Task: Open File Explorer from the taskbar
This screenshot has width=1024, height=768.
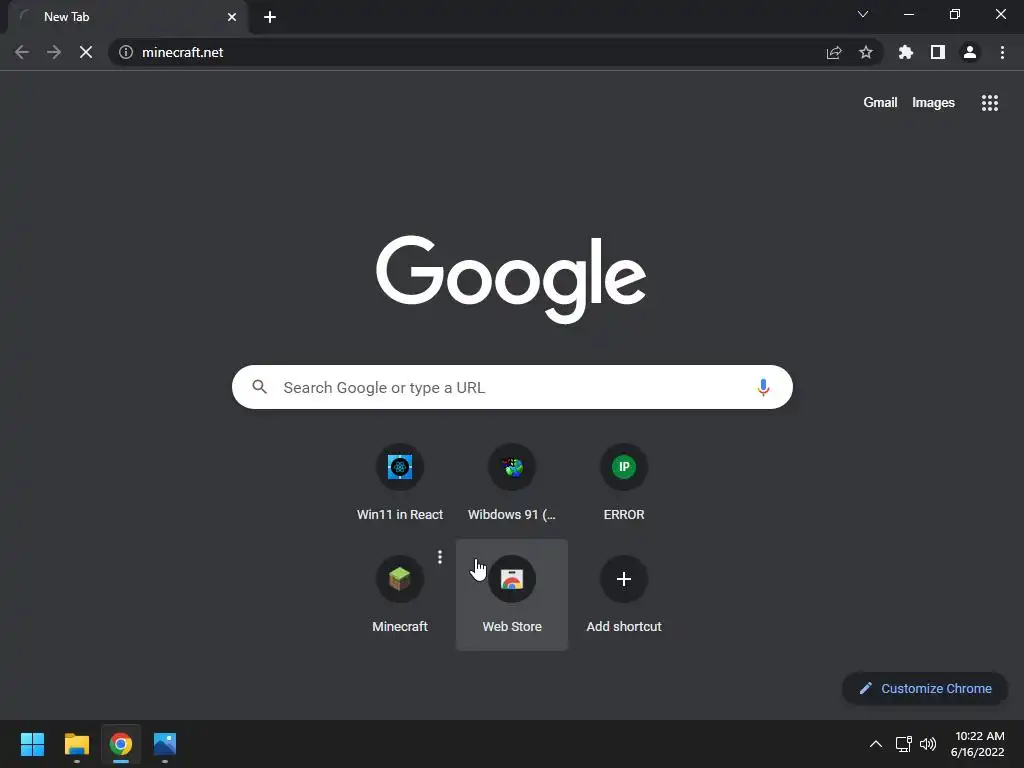Action: [76, 744]
